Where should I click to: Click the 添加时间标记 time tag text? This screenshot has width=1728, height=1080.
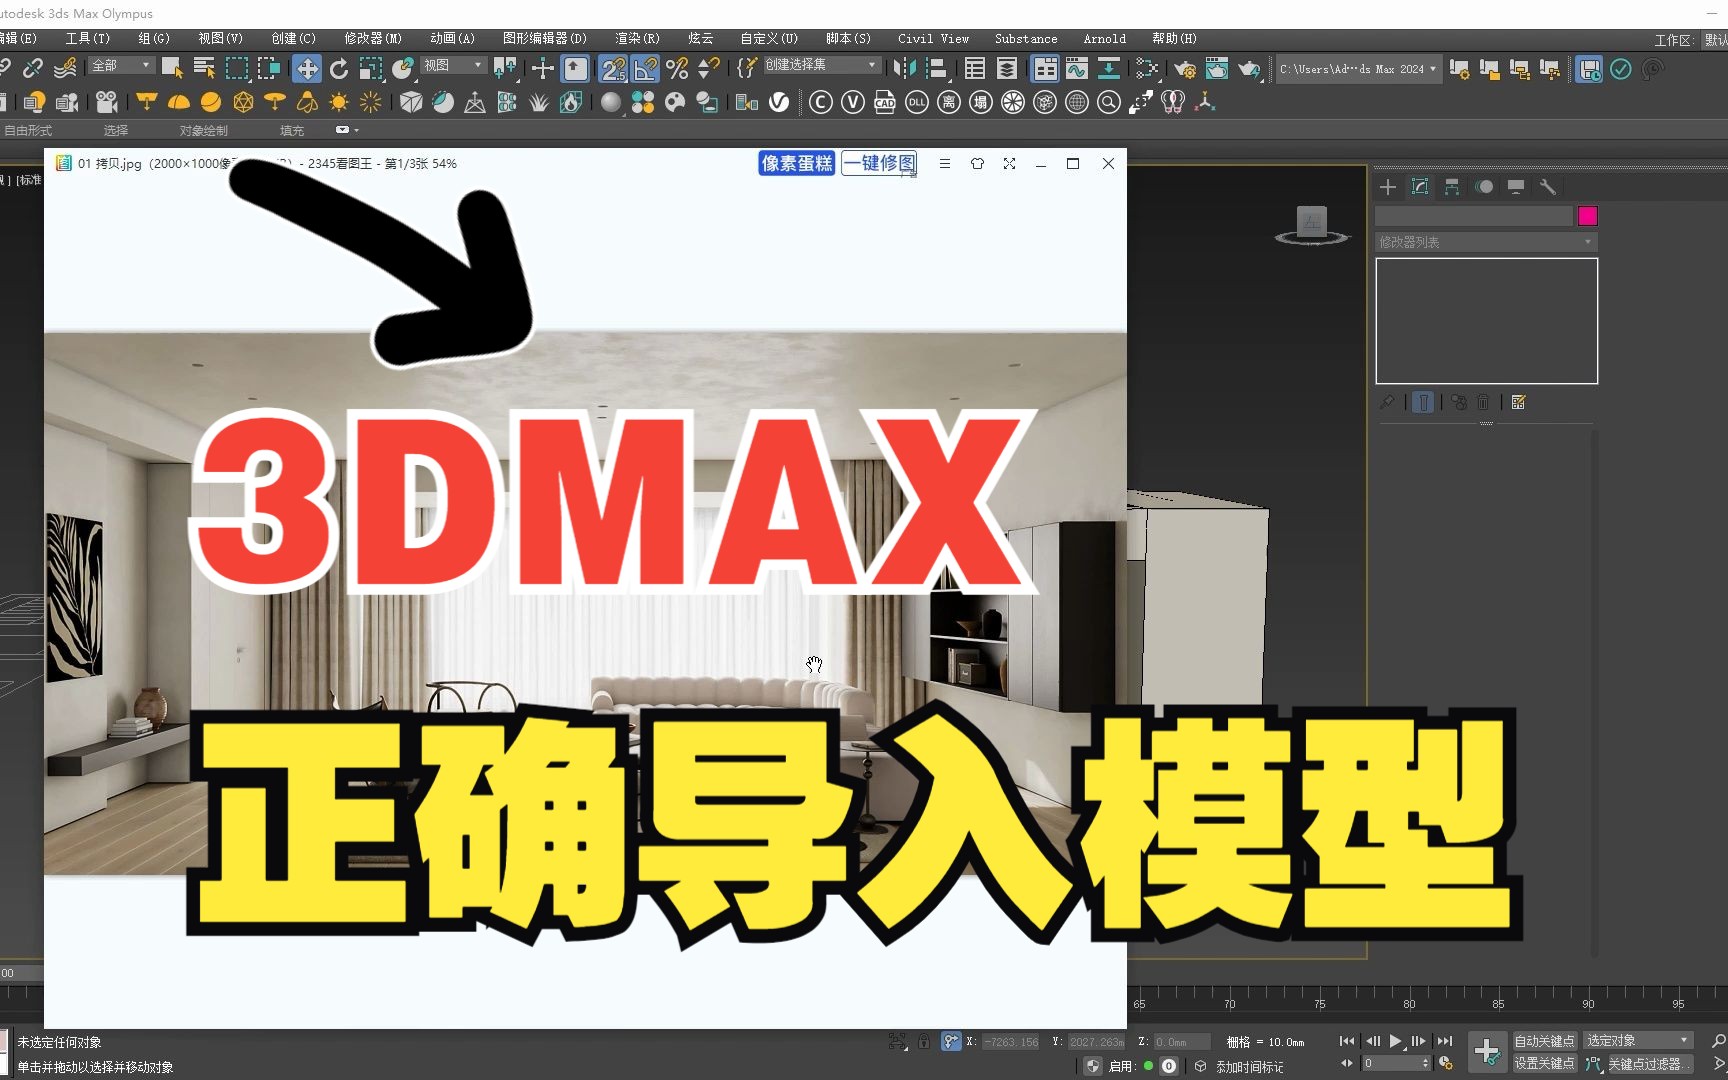point(1249,1067)
